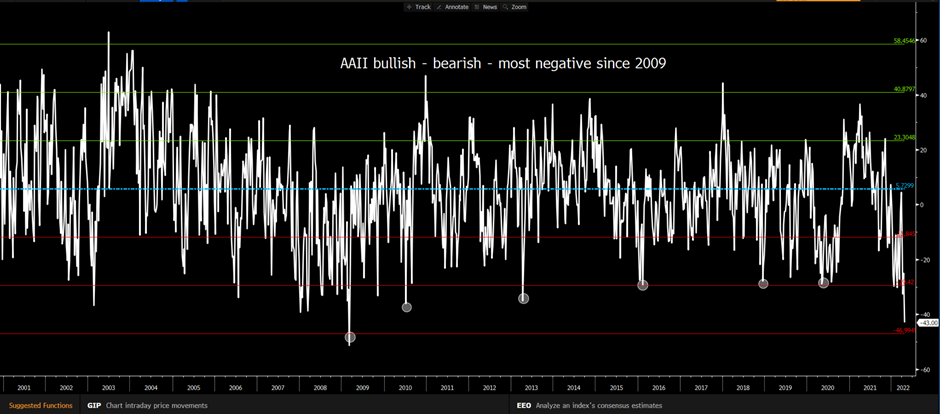The image size is (940, 414).
Task: Click the 2009 low circle marker
Action: [350, 337]
